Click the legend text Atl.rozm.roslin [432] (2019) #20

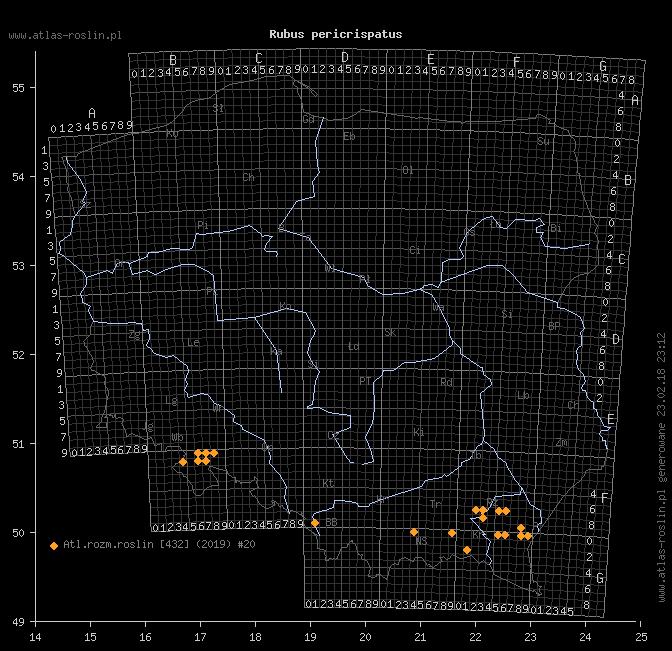pyautogui.click(x=159, y=544)
